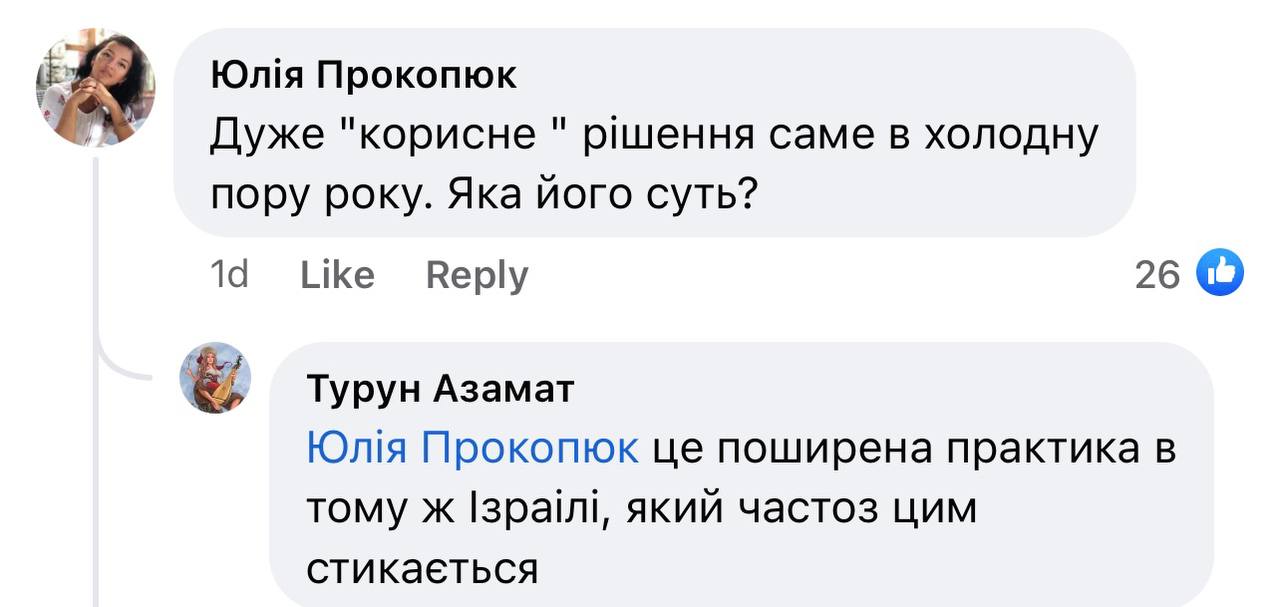Click the blue thumbs-up reaction icon

[1220, 273]
